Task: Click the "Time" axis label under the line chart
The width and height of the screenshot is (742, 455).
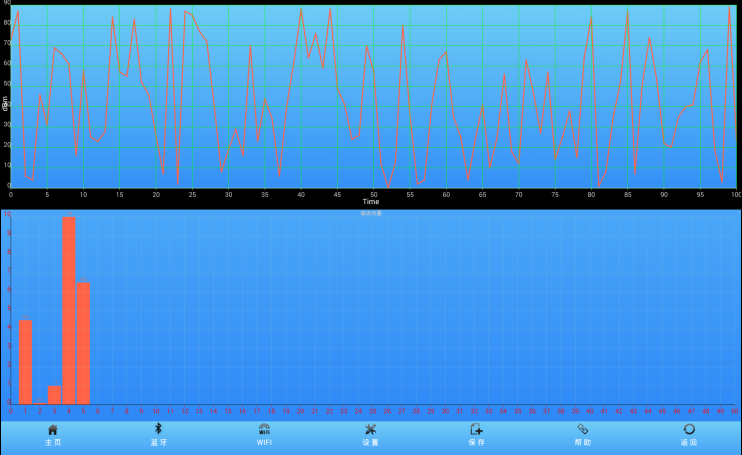Action: 371,202
